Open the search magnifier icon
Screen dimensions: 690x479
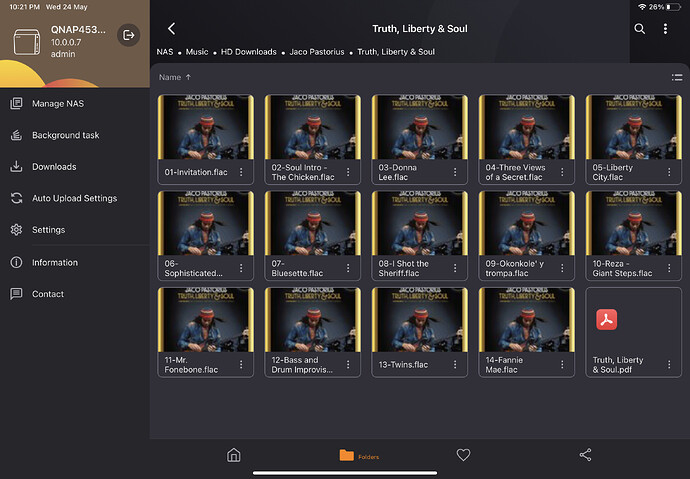pyautogui.click(x=639, y=29)
